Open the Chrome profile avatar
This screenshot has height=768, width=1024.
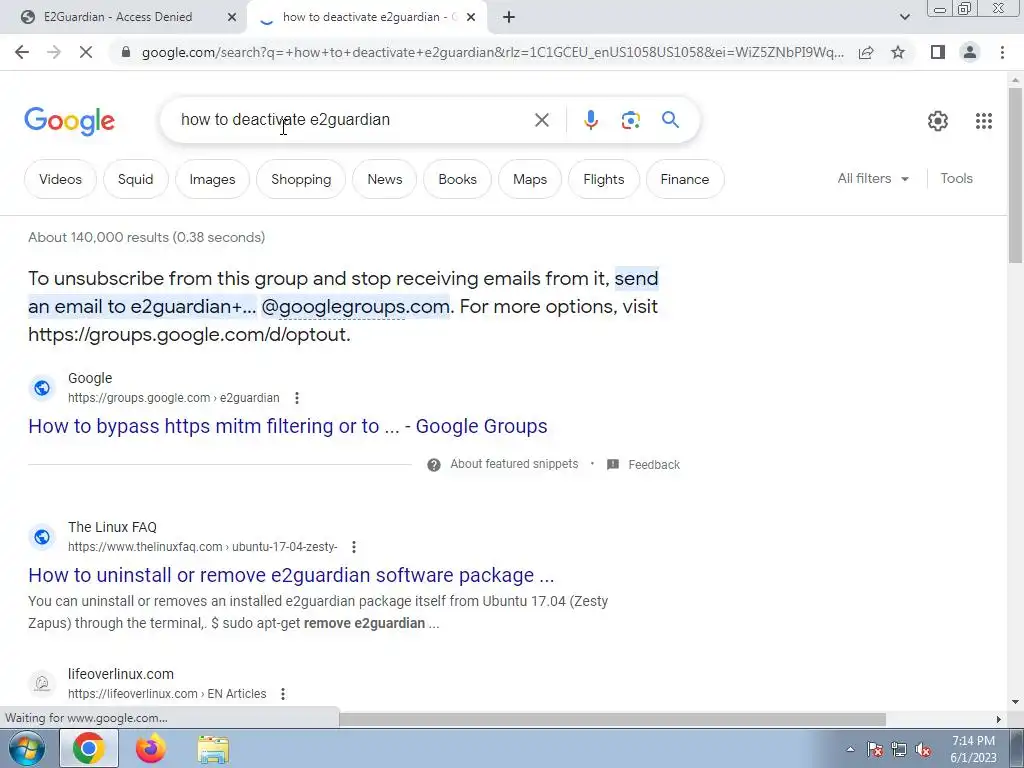click(970, 52)
